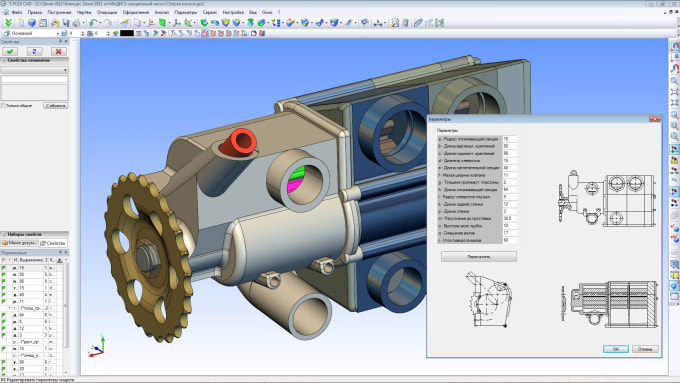The height and width of the screenshot is (383, 680).
Task: Click the green double-chevron toolbar icon
Action: (8, 23)
